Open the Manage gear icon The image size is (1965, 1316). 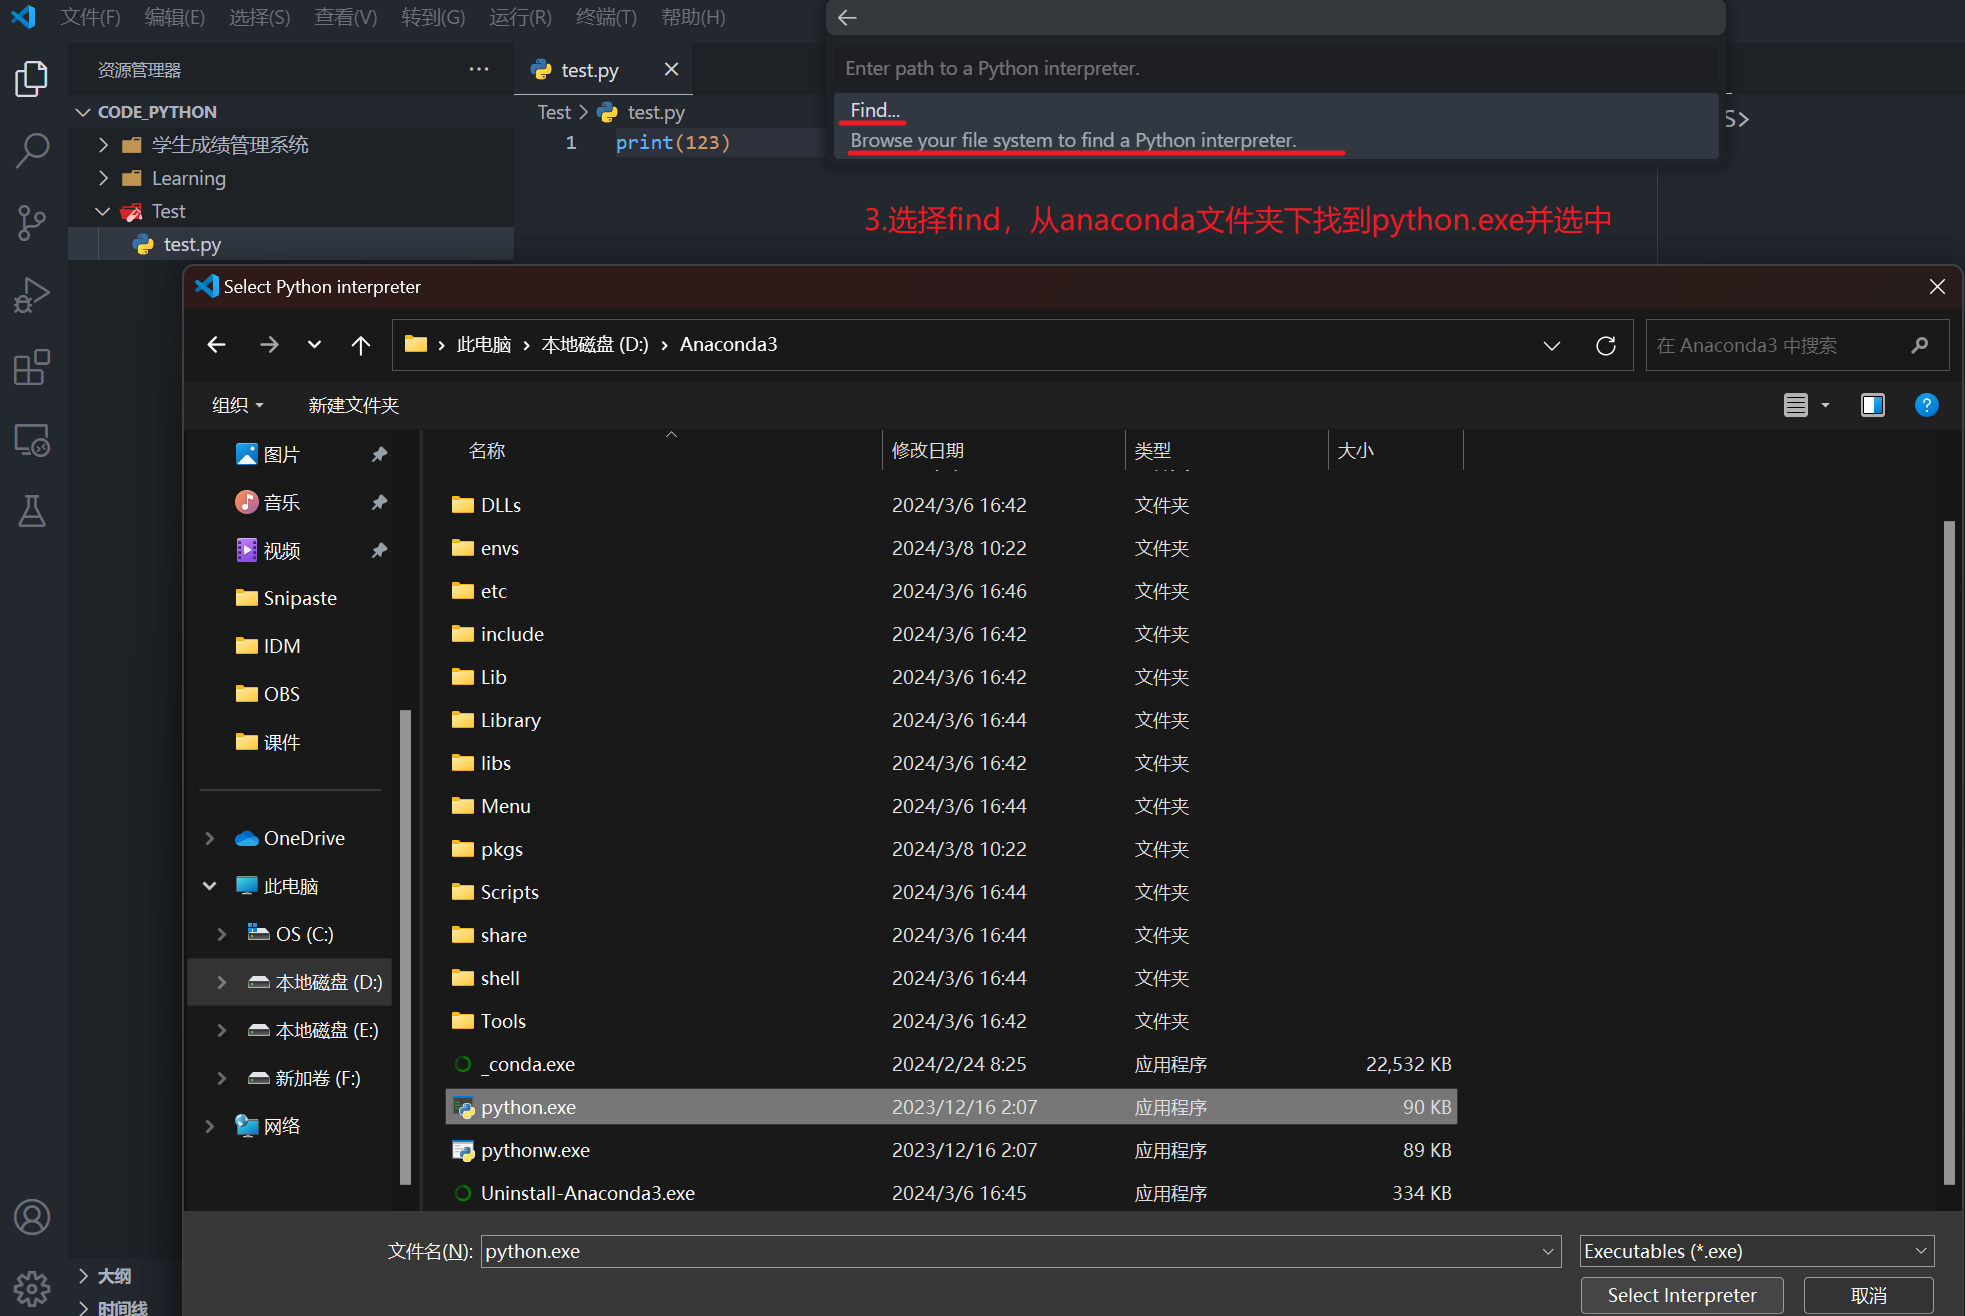point(32,1288)
